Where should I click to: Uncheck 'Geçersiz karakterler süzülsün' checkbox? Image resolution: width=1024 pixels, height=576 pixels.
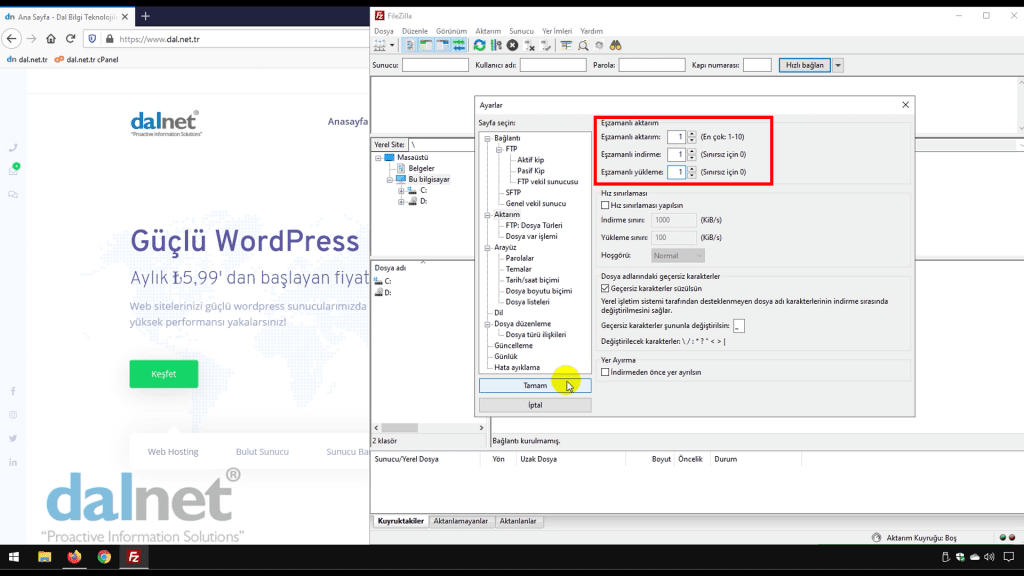(x=605, y=288)
